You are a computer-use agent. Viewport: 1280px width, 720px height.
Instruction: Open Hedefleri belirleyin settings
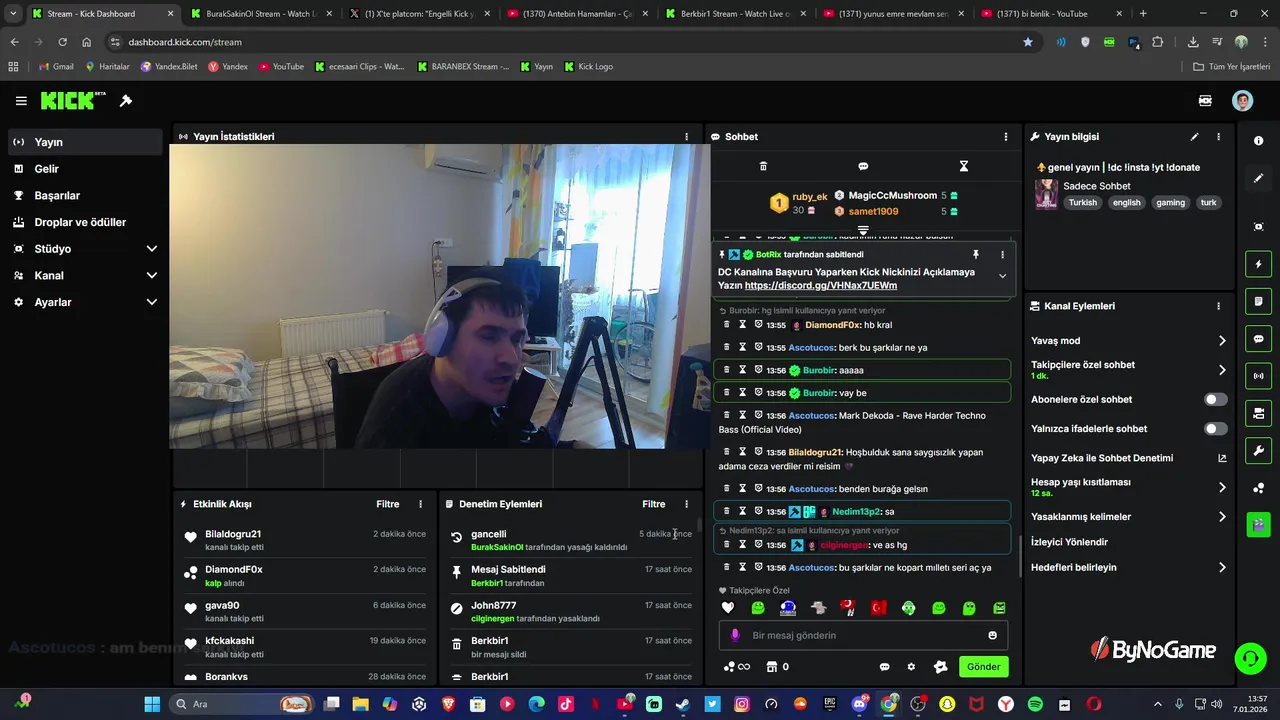coord(1129,567)
